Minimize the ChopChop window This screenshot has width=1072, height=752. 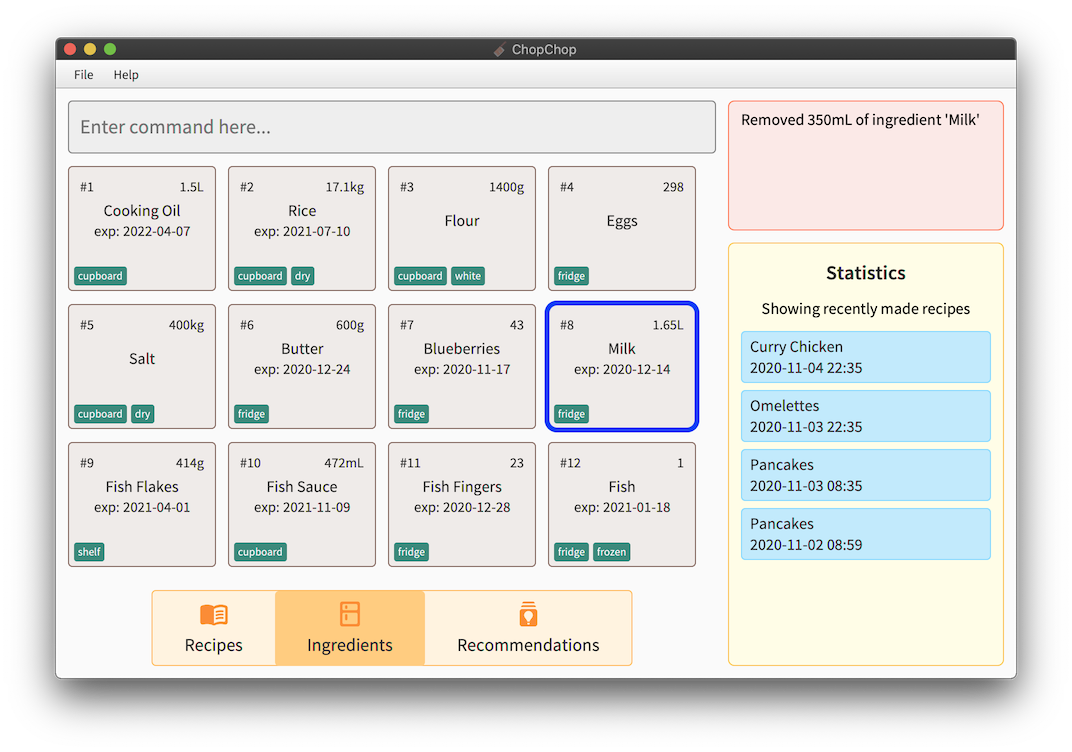pyautogui.click(x=90, y=49)
